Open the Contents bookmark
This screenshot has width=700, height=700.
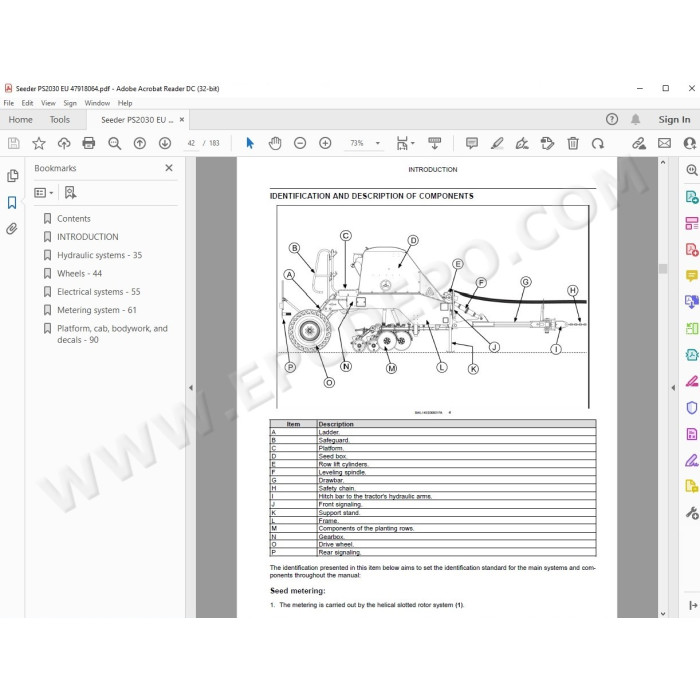coord(74,219)
